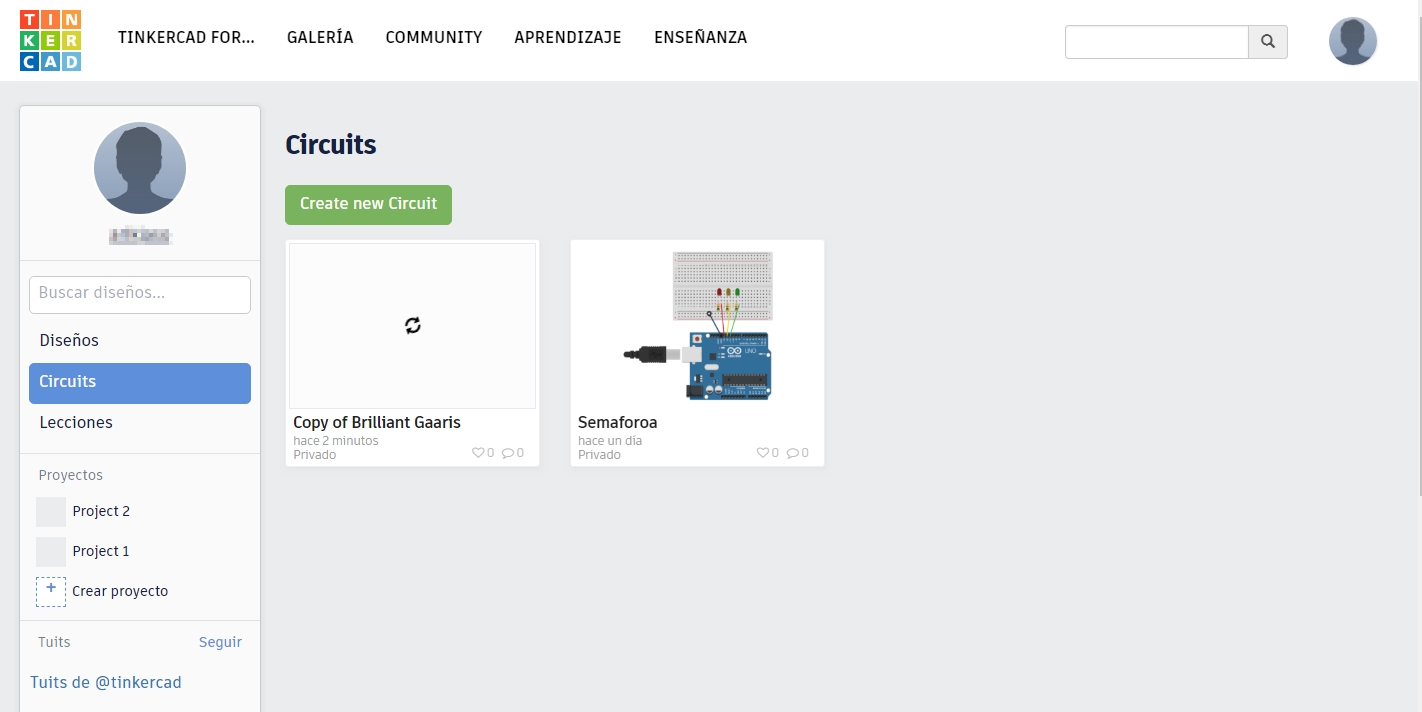Click the large profile picture in the sidebar

pos(140,168)
